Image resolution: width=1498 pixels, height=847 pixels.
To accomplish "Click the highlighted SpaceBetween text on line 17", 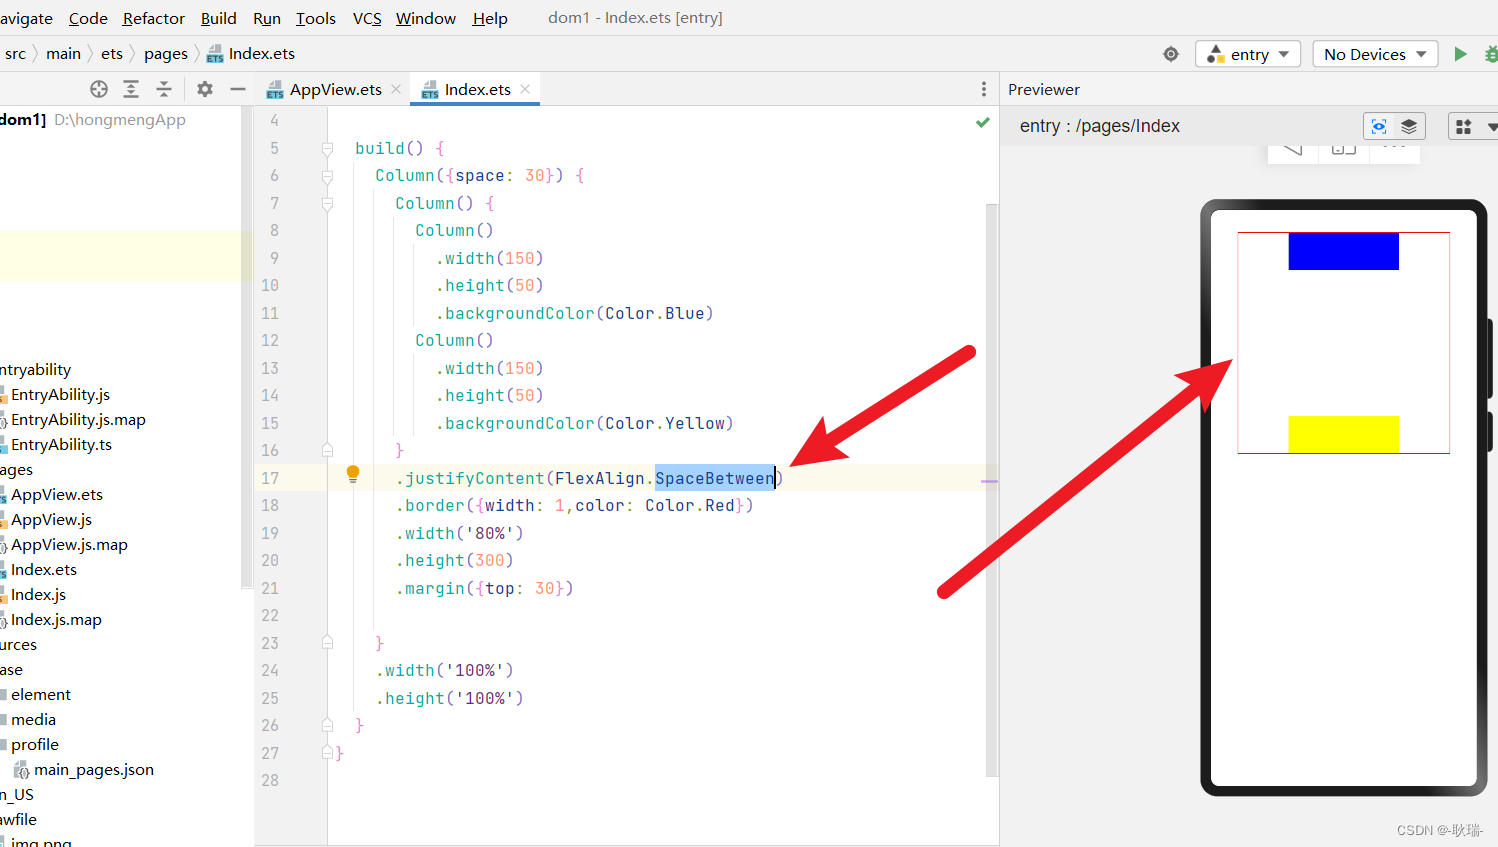I will (715, 478).
